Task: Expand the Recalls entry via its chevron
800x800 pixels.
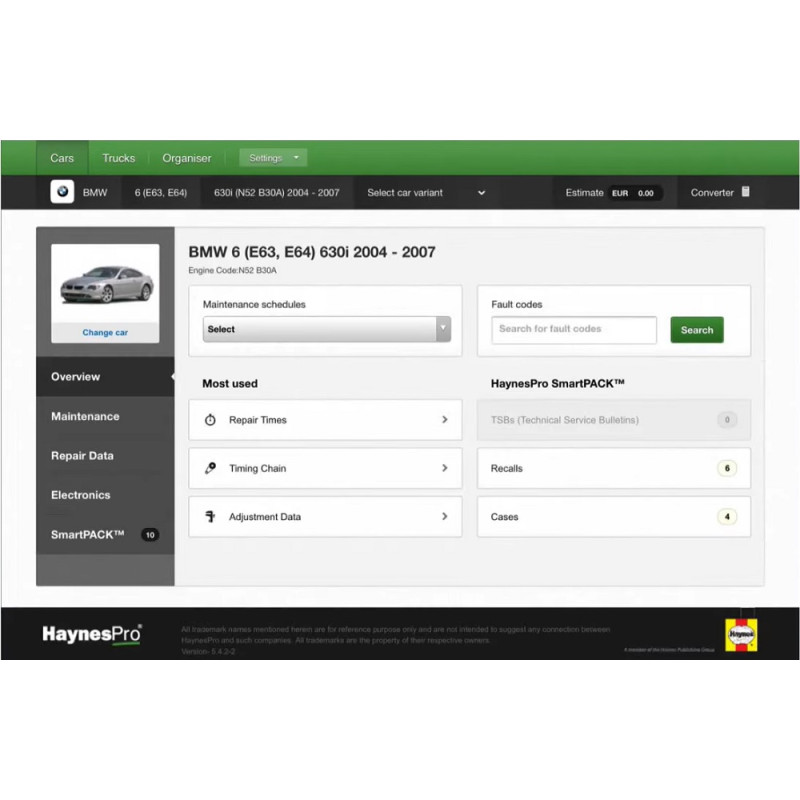Action: click(x=726, y=468)
